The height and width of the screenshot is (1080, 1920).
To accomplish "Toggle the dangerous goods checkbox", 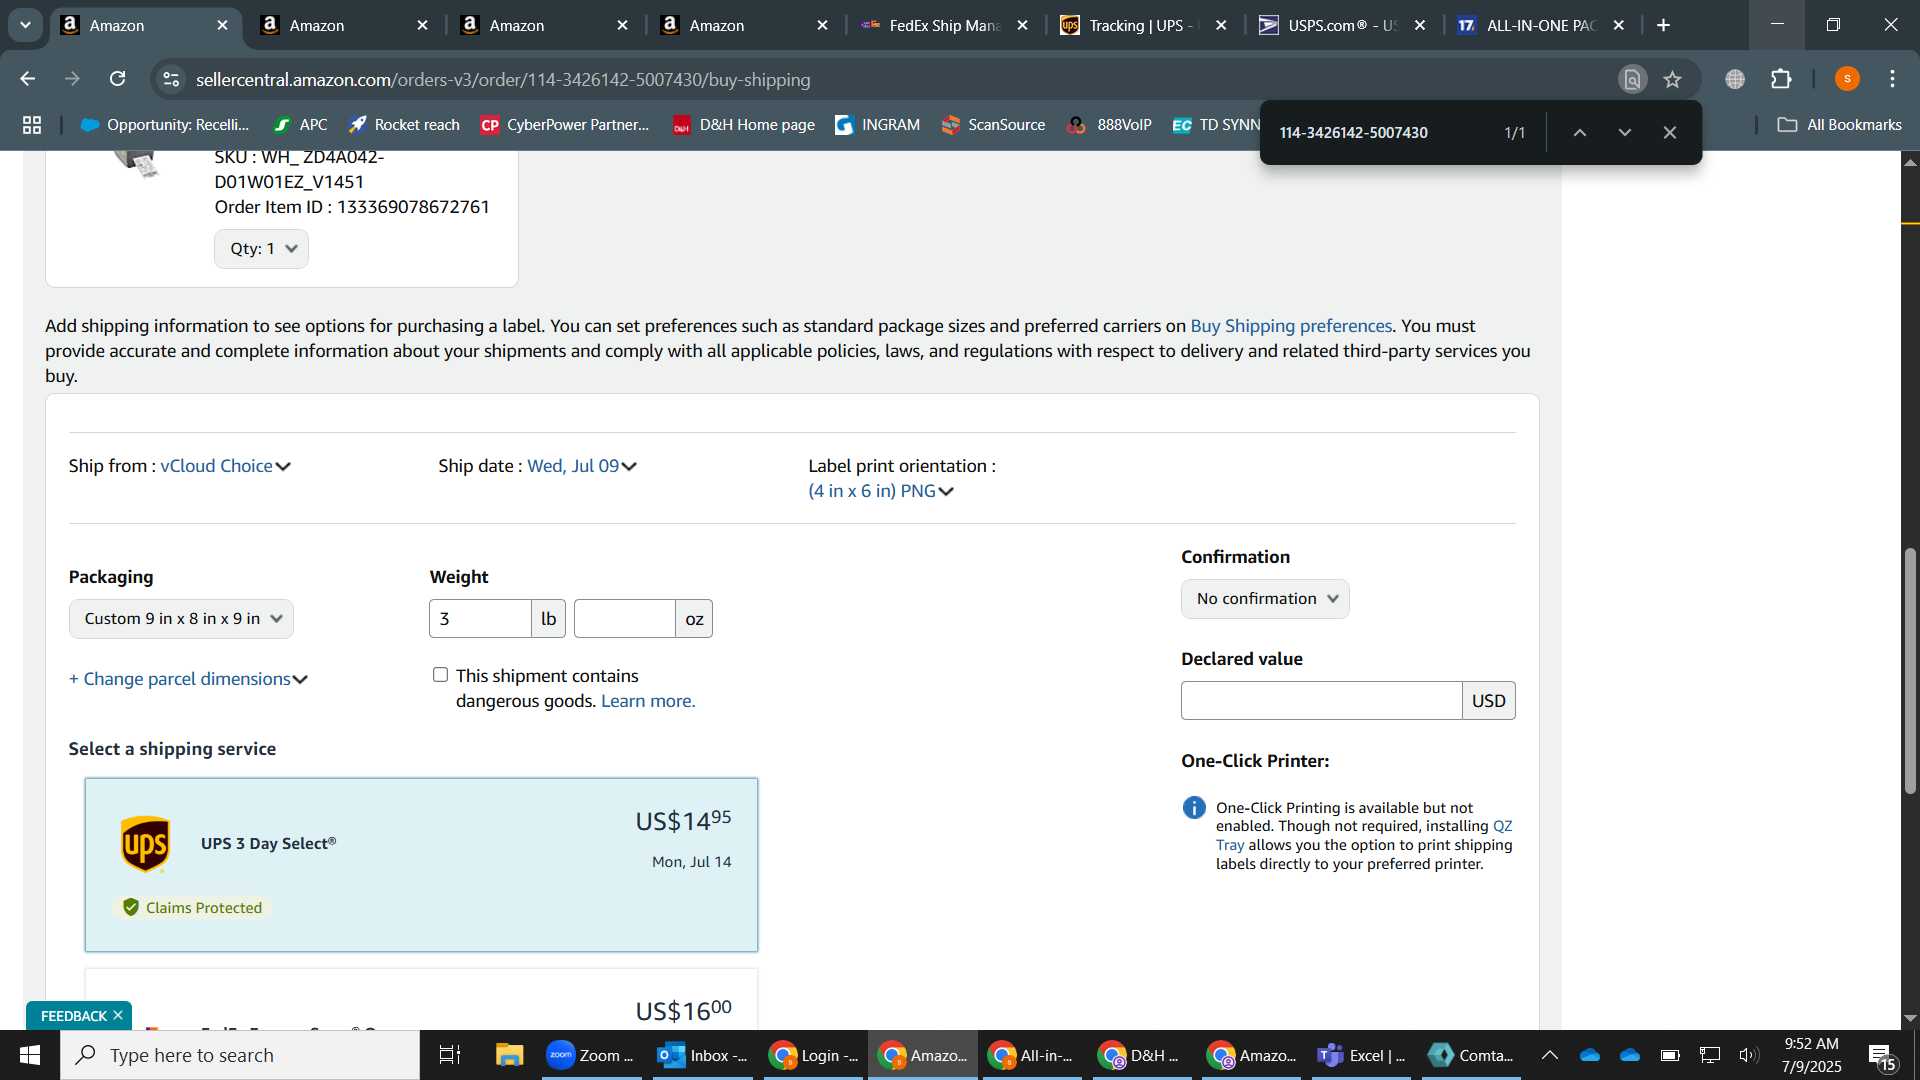I will pyautogui.click(x=440, y=675).
